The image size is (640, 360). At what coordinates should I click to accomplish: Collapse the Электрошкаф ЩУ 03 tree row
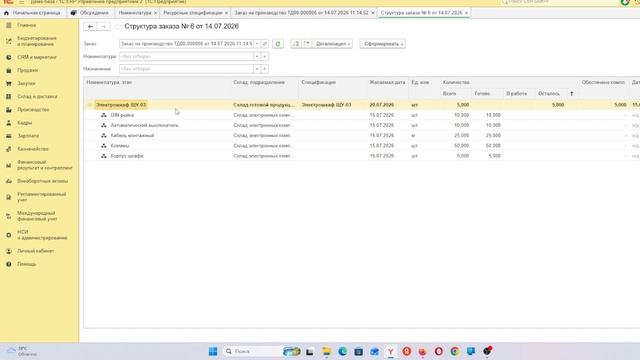pyautogui.click(x=89, y=105)
